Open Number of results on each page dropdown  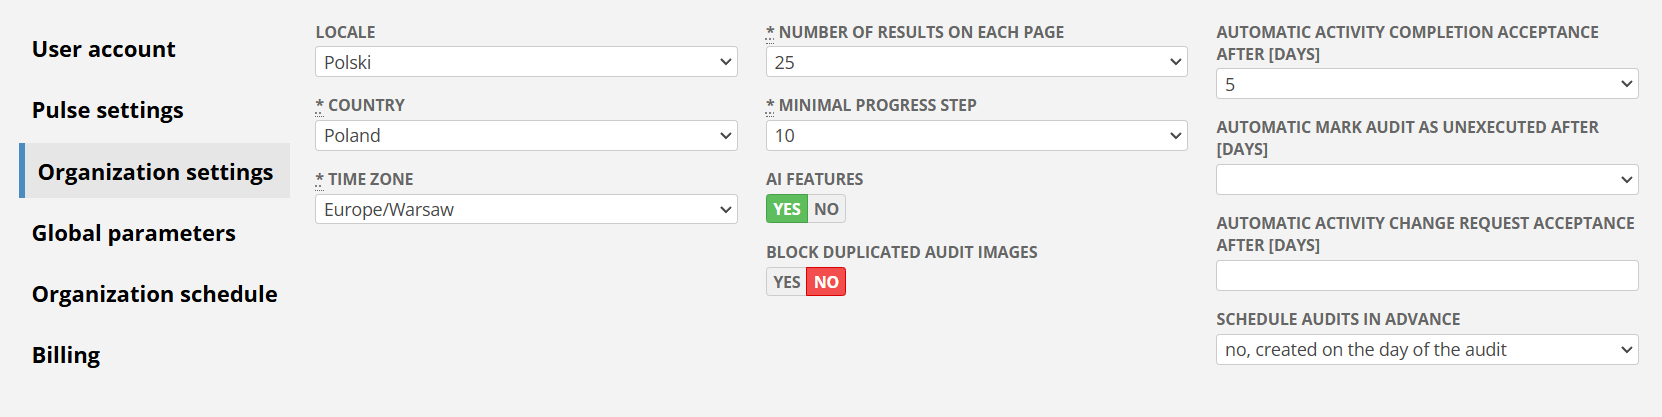(976, 62)
